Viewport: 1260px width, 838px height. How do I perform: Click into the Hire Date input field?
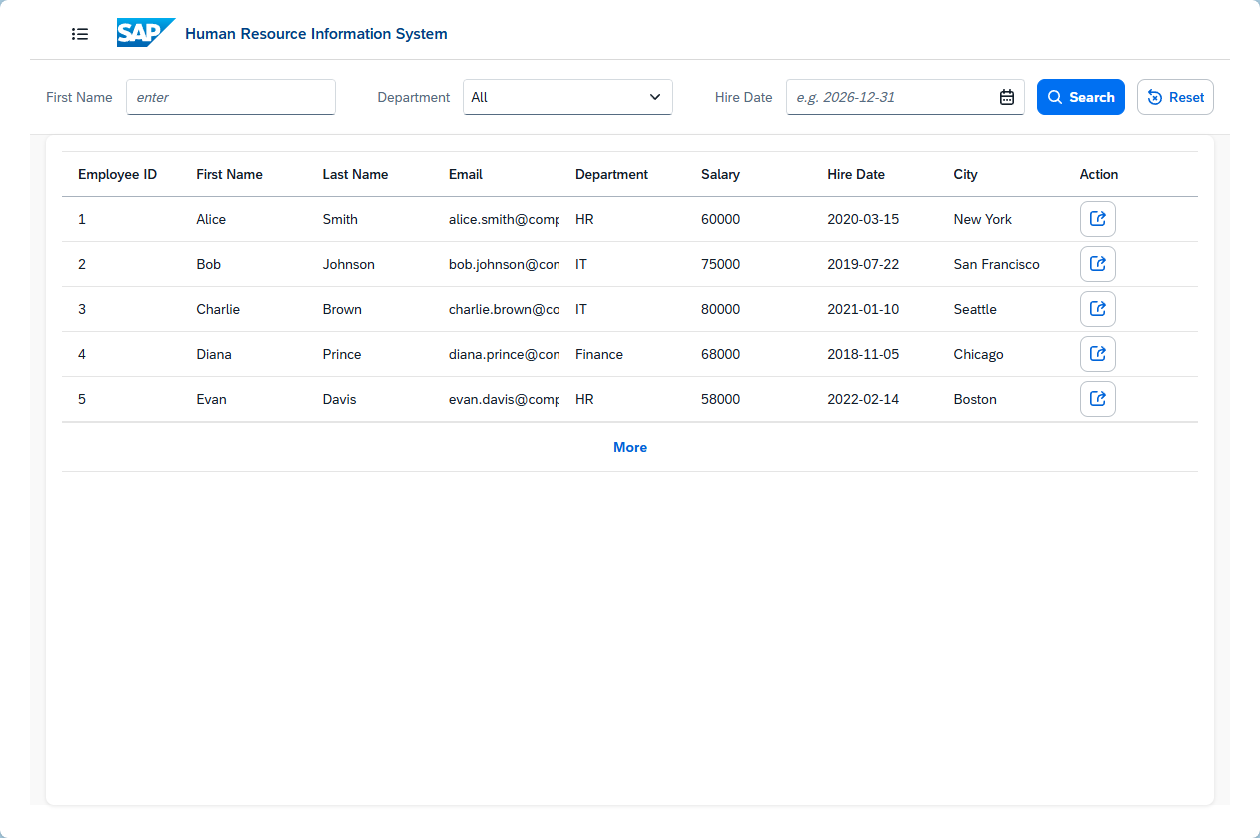pyautogui.click(x=890, y=97)
